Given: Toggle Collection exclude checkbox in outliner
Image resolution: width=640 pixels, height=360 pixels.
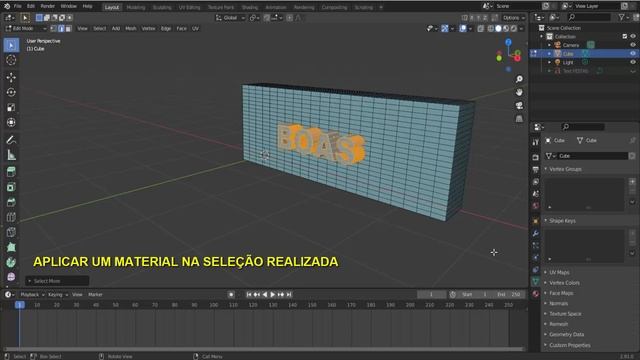Looking at the screenshot, I should click(624, 36).
